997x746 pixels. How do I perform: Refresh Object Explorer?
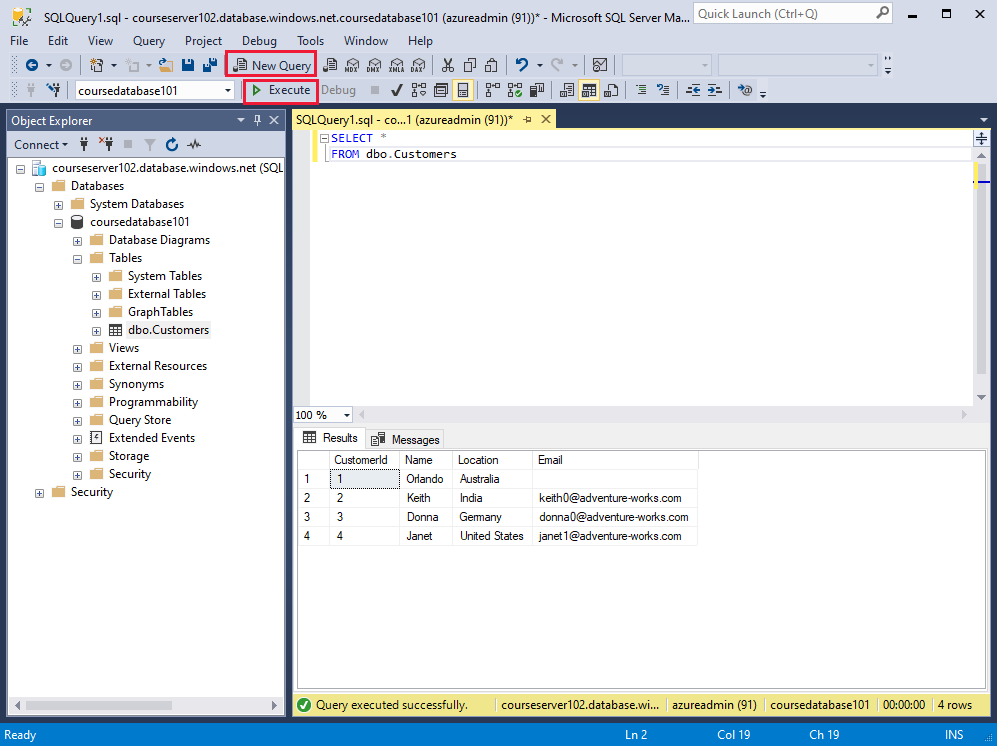[172, 144]
